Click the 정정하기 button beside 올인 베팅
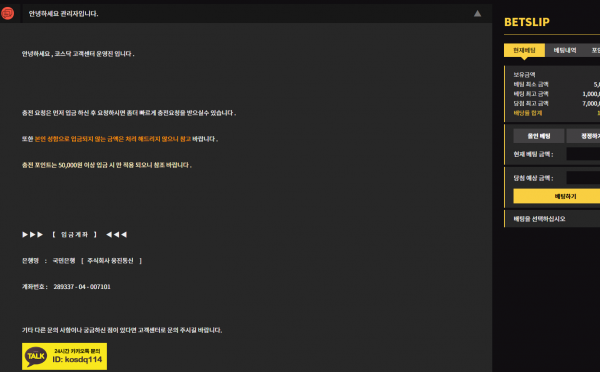This screenshot has width=600, height=372. coord(583,136)
